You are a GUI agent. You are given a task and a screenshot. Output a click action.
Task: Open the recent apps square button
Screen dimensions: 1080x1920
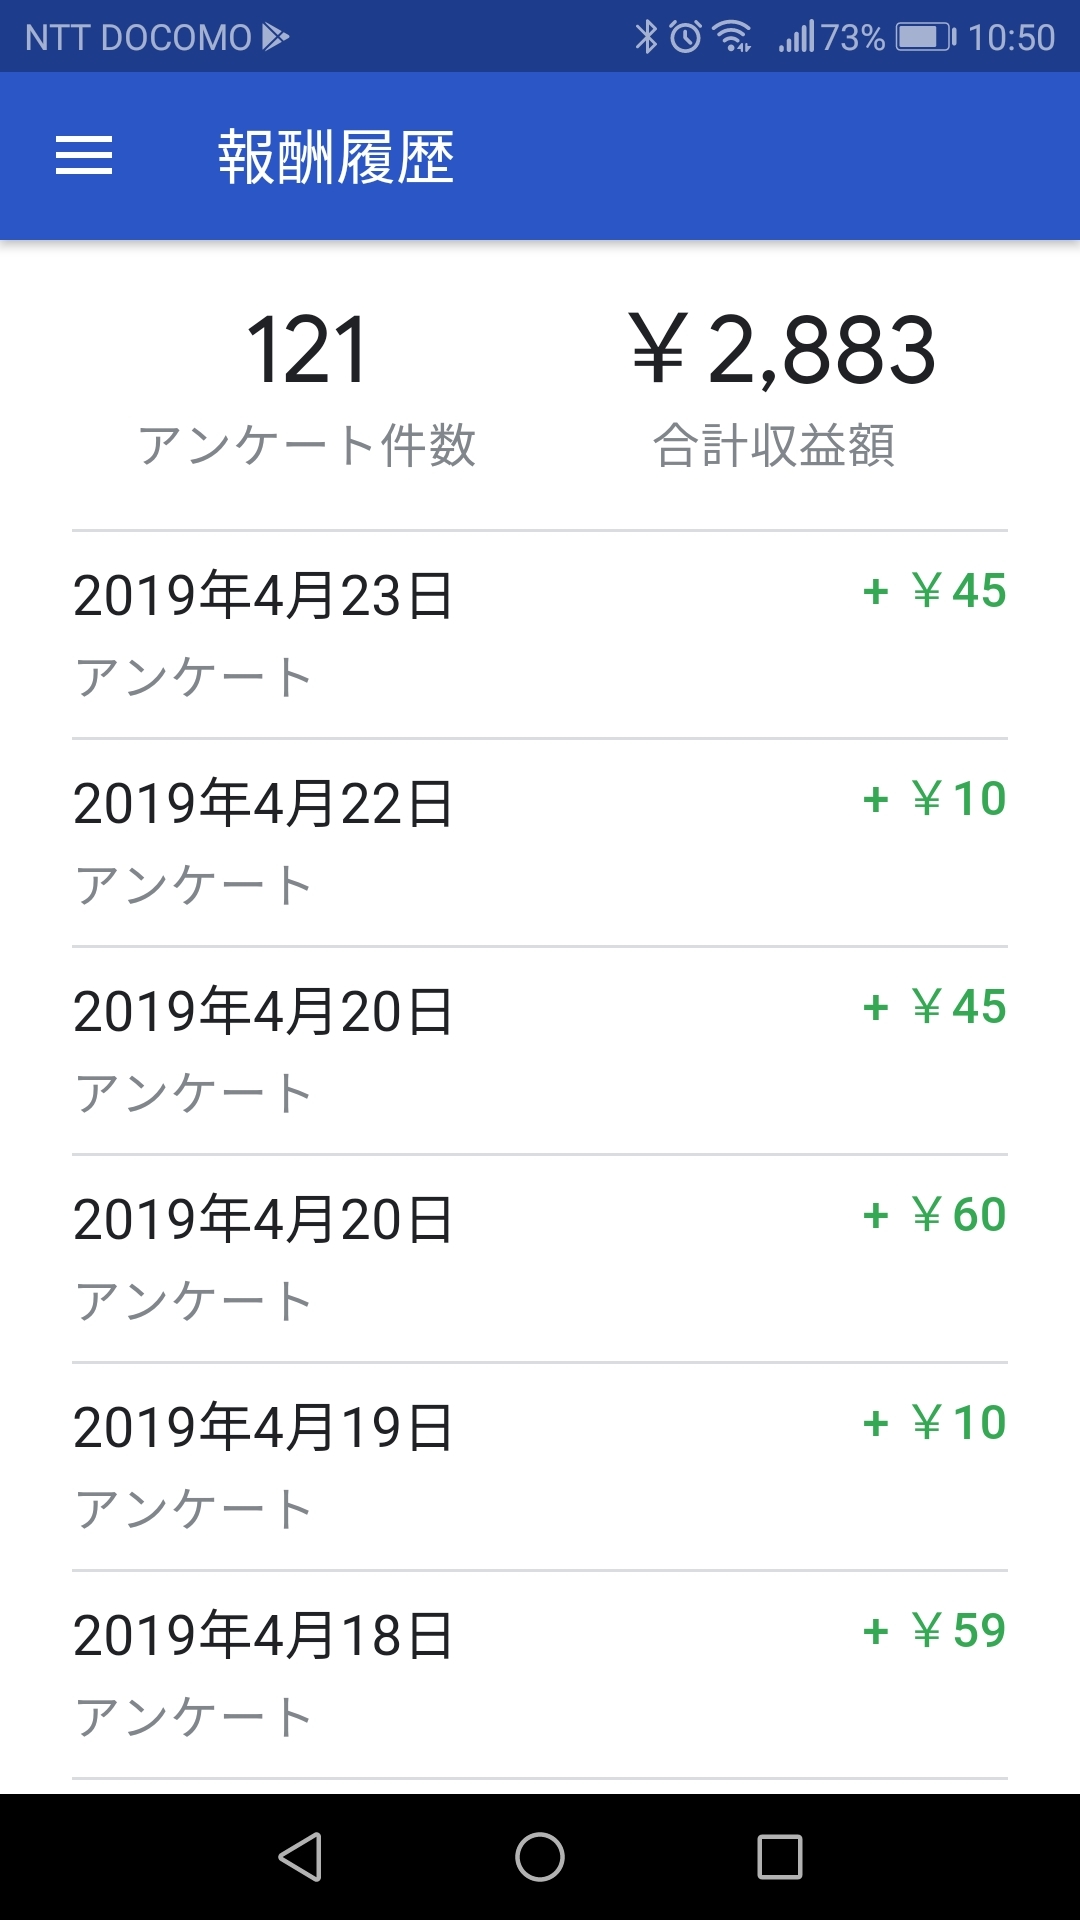[x=780, y=1857]
